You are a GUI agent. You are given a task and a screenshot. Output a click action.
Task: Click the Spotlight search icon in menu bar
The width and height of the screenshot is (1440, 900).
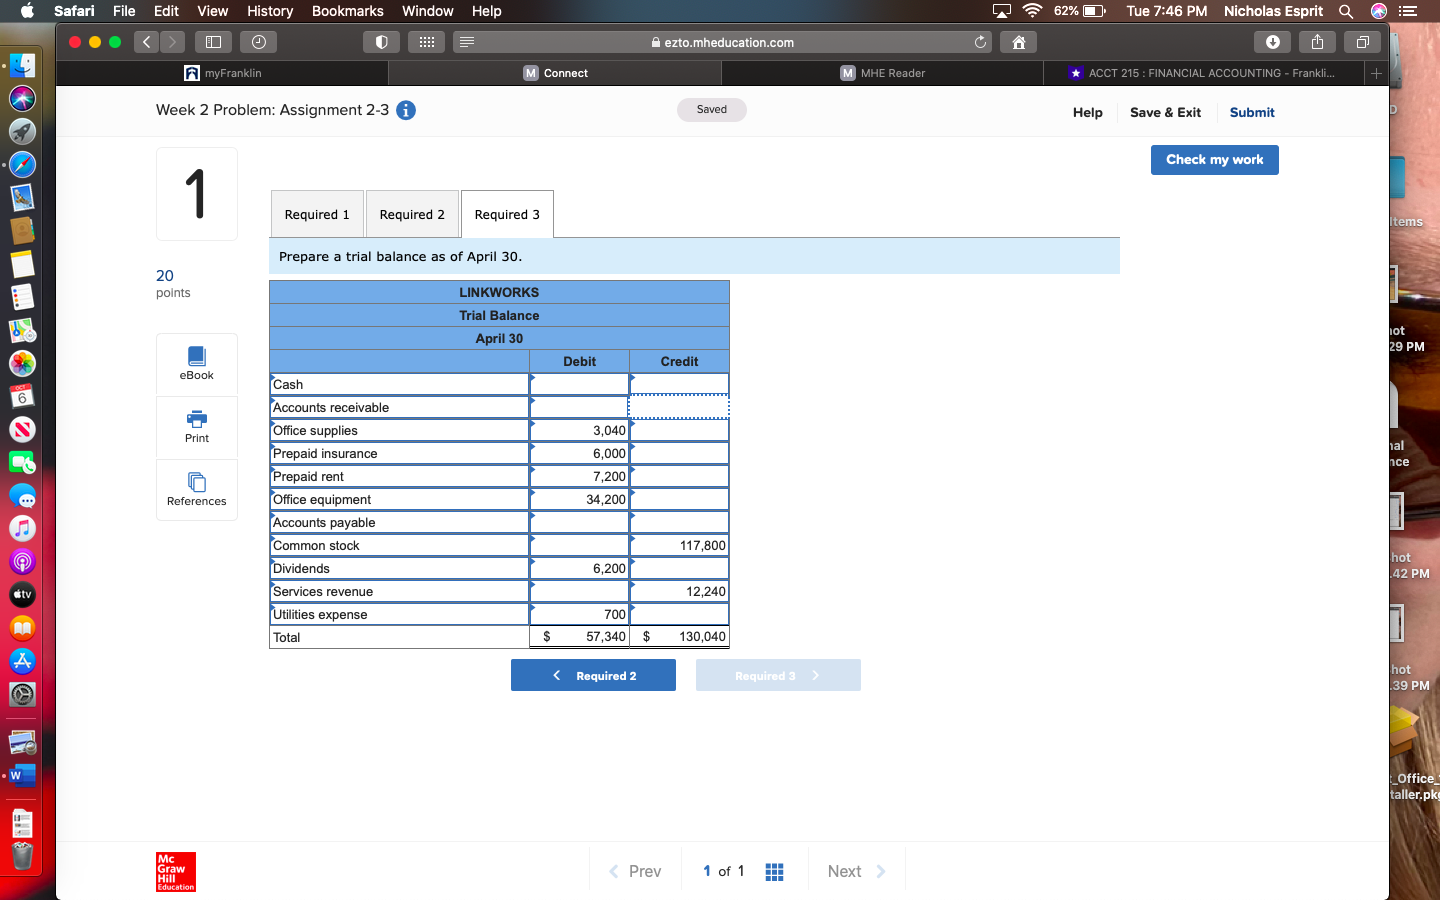pyautogui.click(x=1346, y=11)
